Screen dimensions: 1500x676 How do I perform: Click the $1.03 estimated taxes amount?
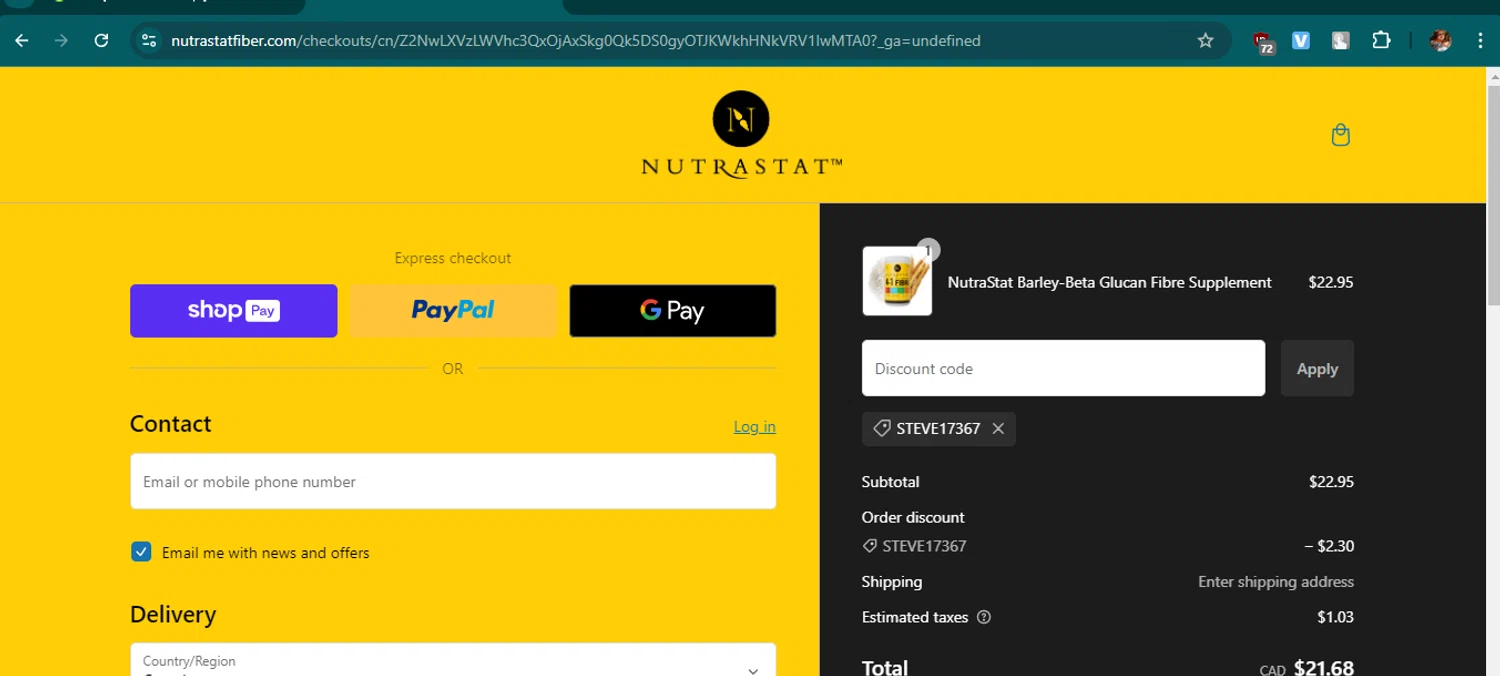coord(1335,617)
